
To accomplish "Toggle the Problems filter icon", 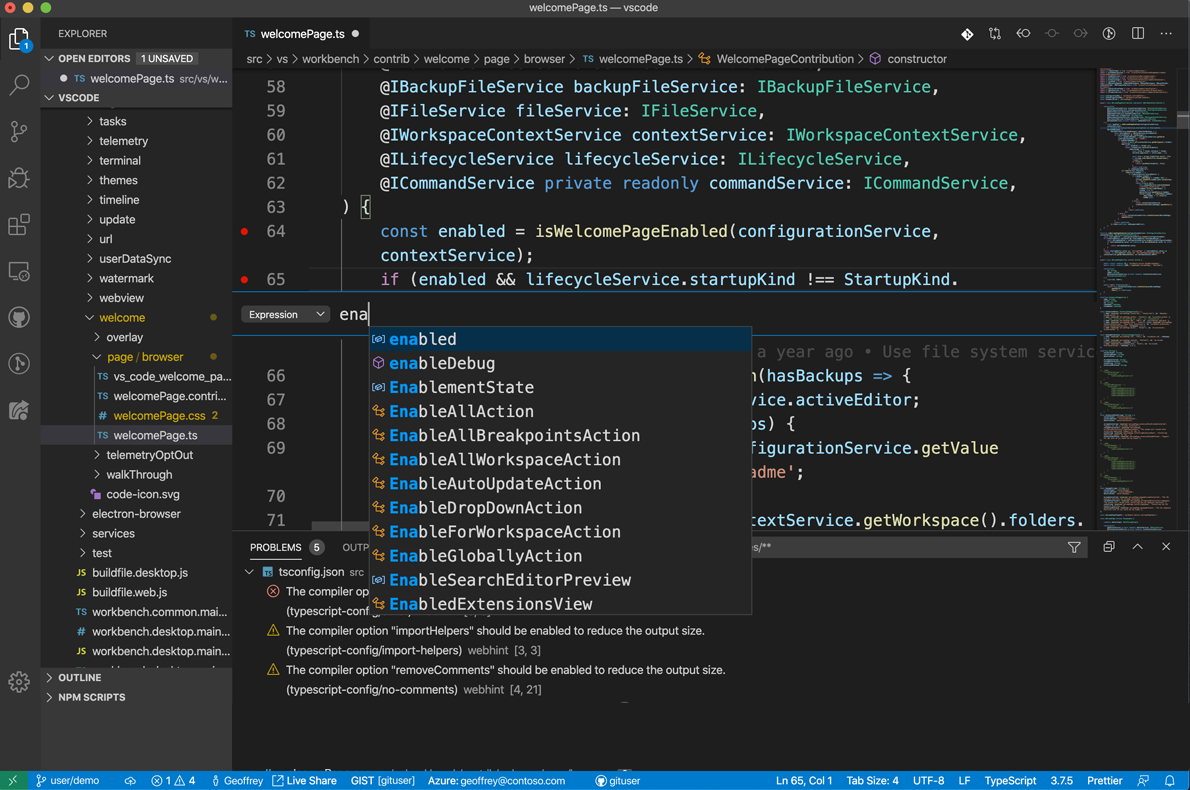I will coord(1074,547).
